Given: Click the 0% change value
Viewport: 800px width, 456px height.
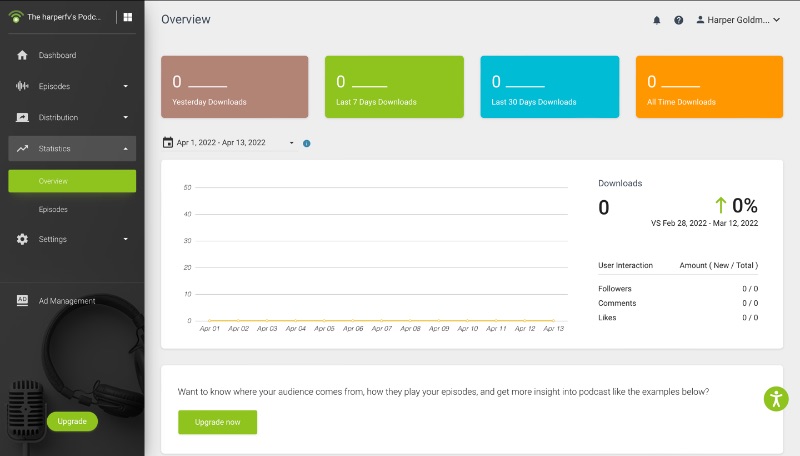Looking at the screenshot, I should click(745, 205).
